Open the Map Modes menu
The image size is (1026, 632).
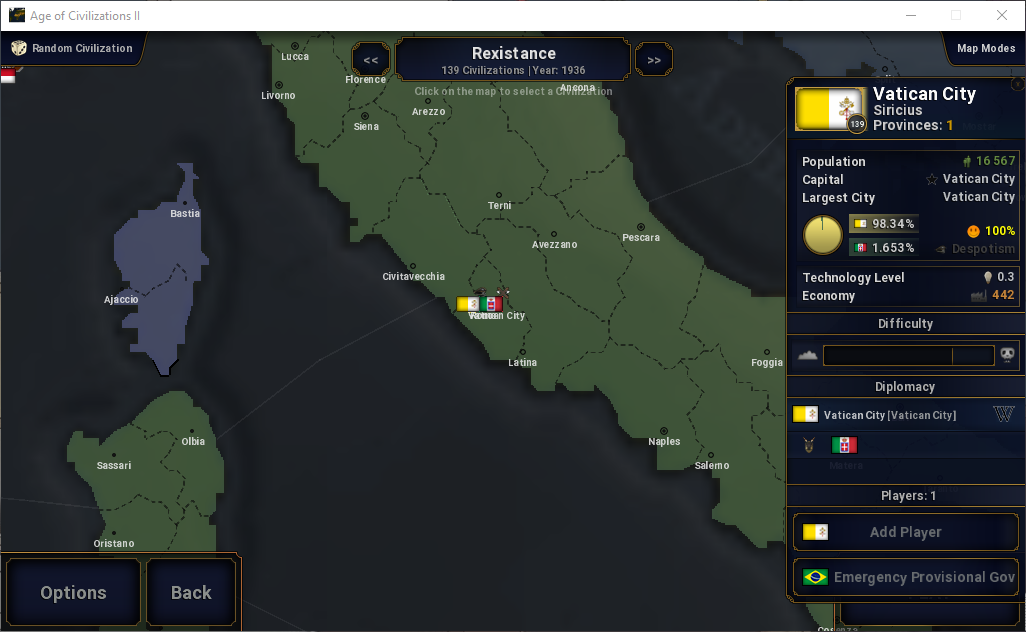point(985,48)
